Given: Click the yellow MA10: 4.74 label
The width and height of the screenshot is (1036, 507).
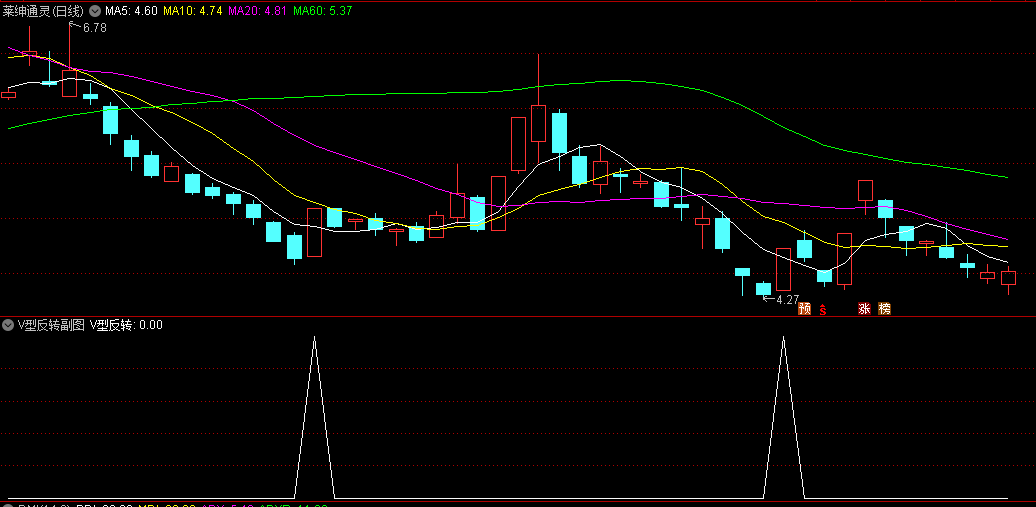Looking at the screenshot, I should (x=192, y=11).
